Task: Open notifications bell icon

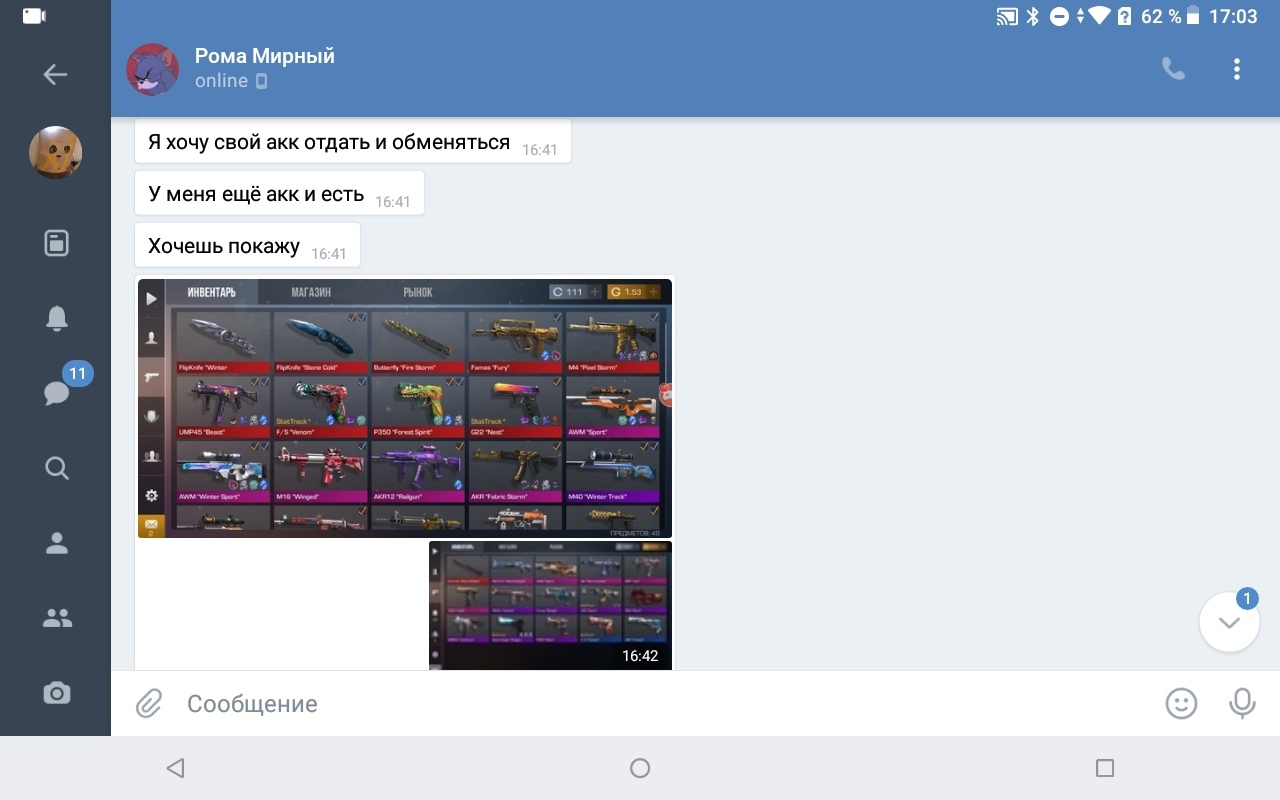Action: click(56, 318)
